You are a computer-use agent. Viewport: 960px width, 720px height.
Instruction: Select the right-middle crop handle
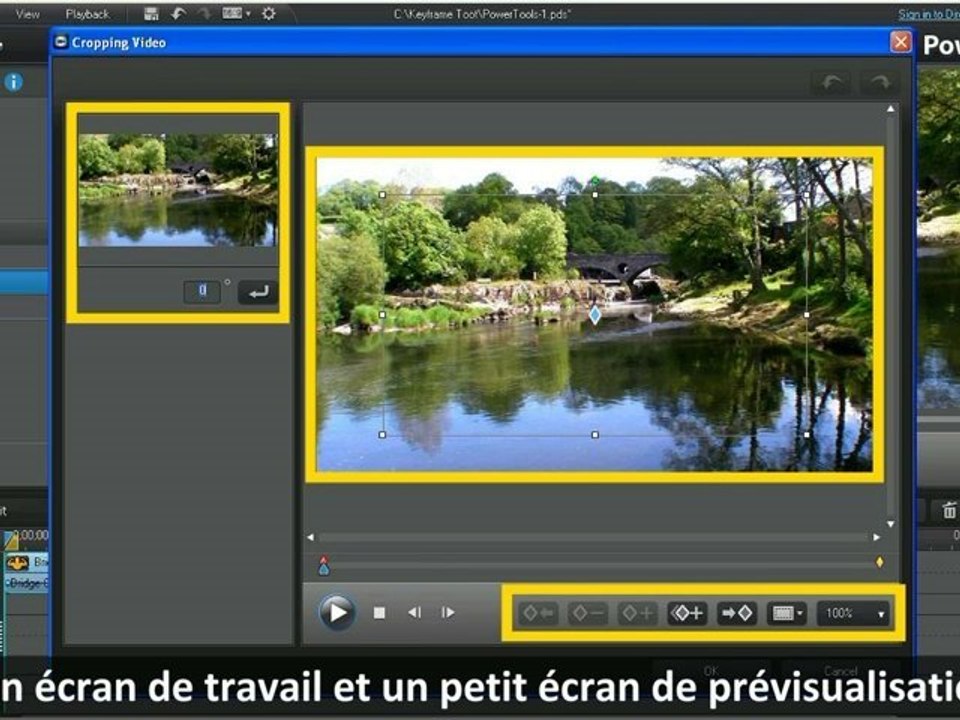pyautogui.click(x=807, y=315)
